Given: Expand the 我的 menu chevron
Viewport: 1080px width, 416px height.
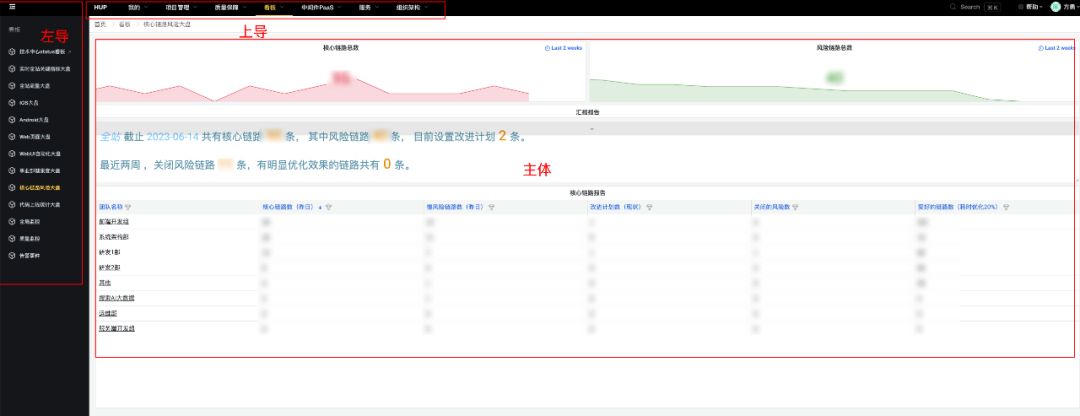Looking at the screenshot, I should click(147, 7).
